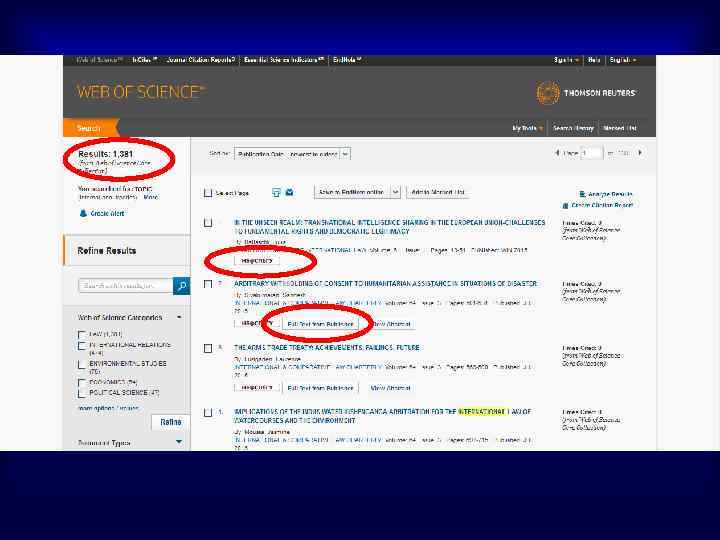This screenshot has height=540, width=720.
Task: Open Search History
Action: click(x=573, y=128)
